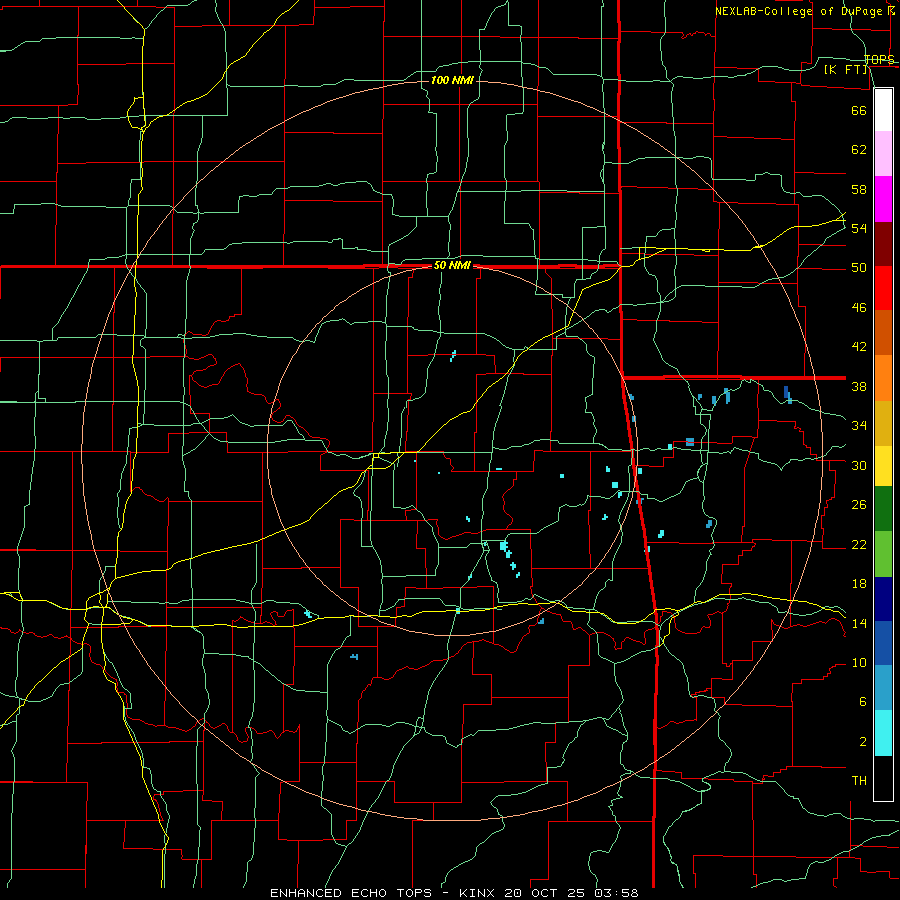Click the scale value "6"
The width and height of the screenshot is (900, 900).
pos(862,702)
